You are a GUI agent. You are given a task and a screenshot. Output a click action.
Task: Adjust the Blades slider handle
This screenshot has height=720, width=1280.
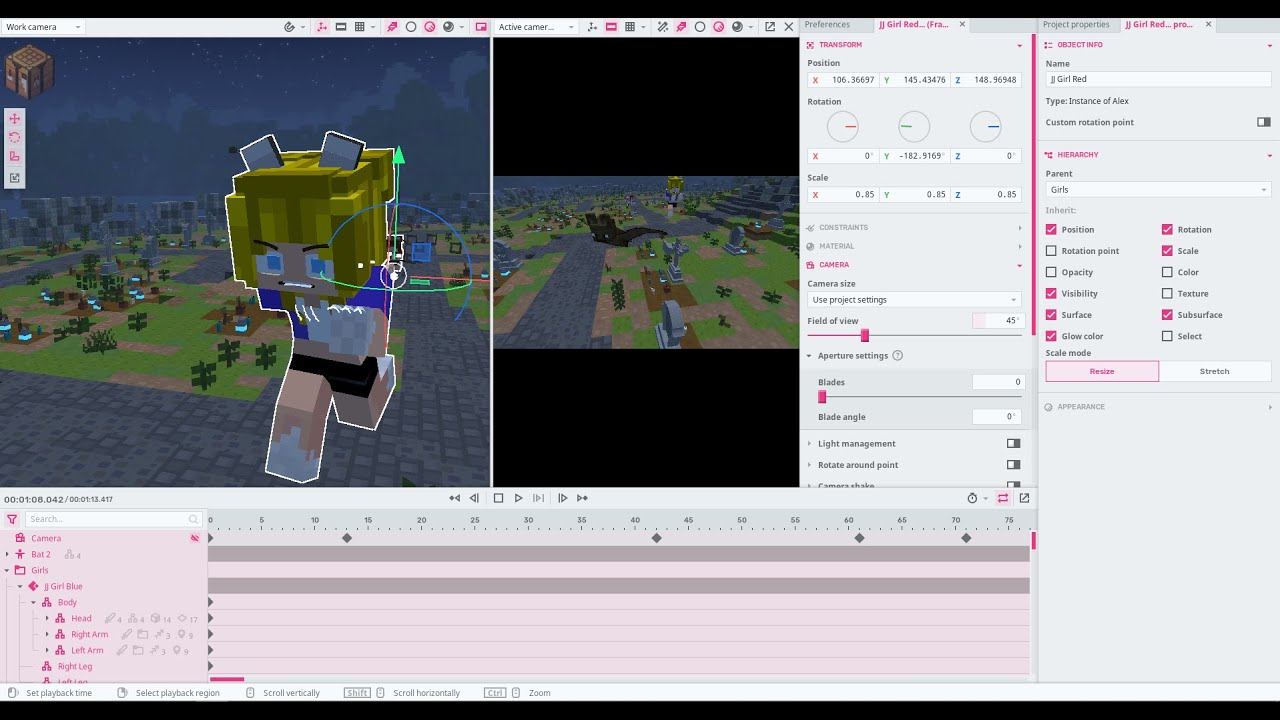(x=822, y=397)
